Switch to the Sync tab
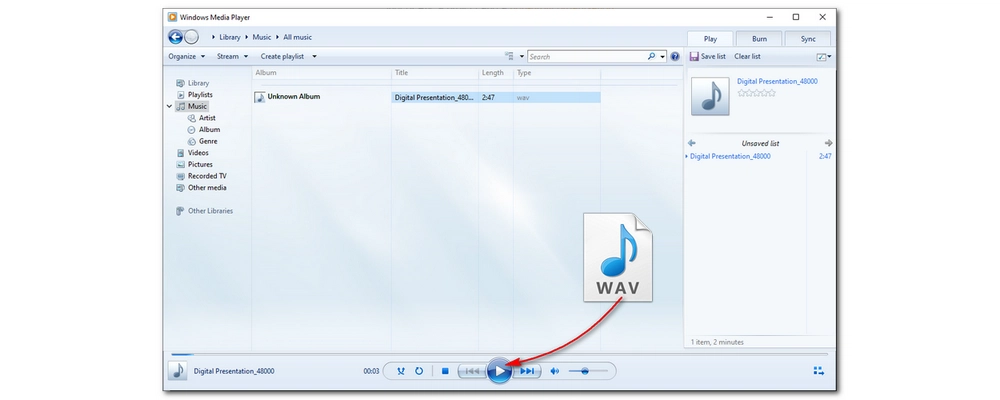The width and height of the screenshot is (1000, 400). (808, 38)
